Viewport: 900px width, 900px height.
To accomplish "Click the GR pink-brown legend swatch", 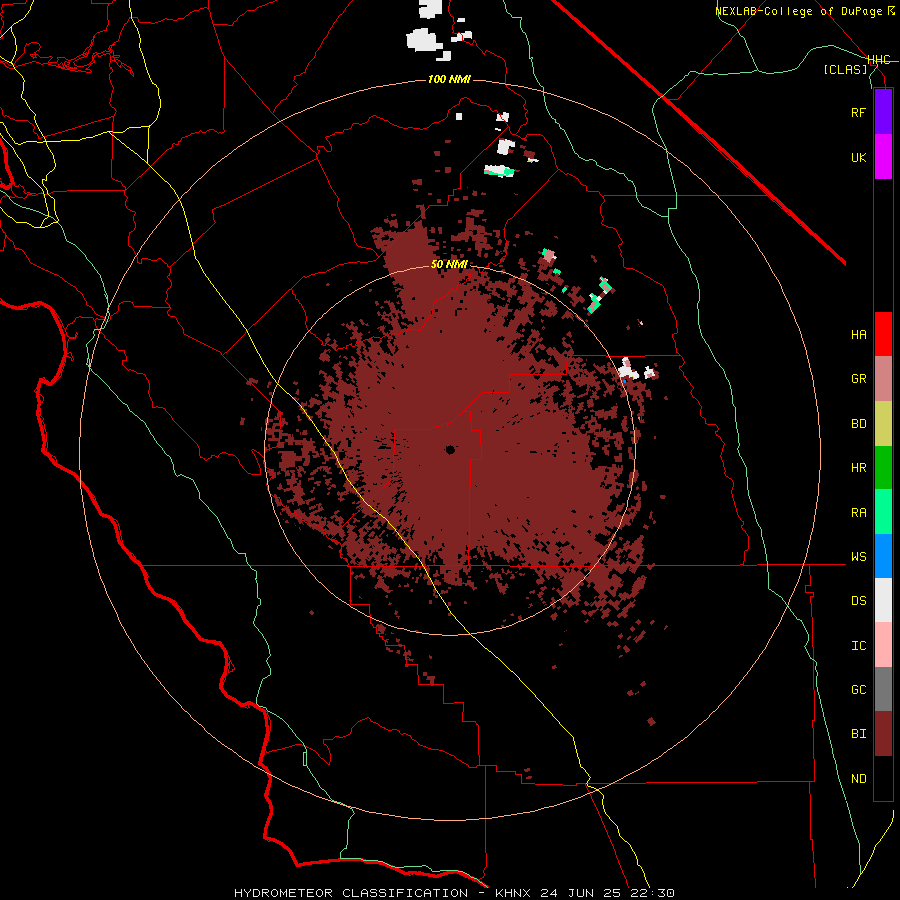I will pos(883,379).
